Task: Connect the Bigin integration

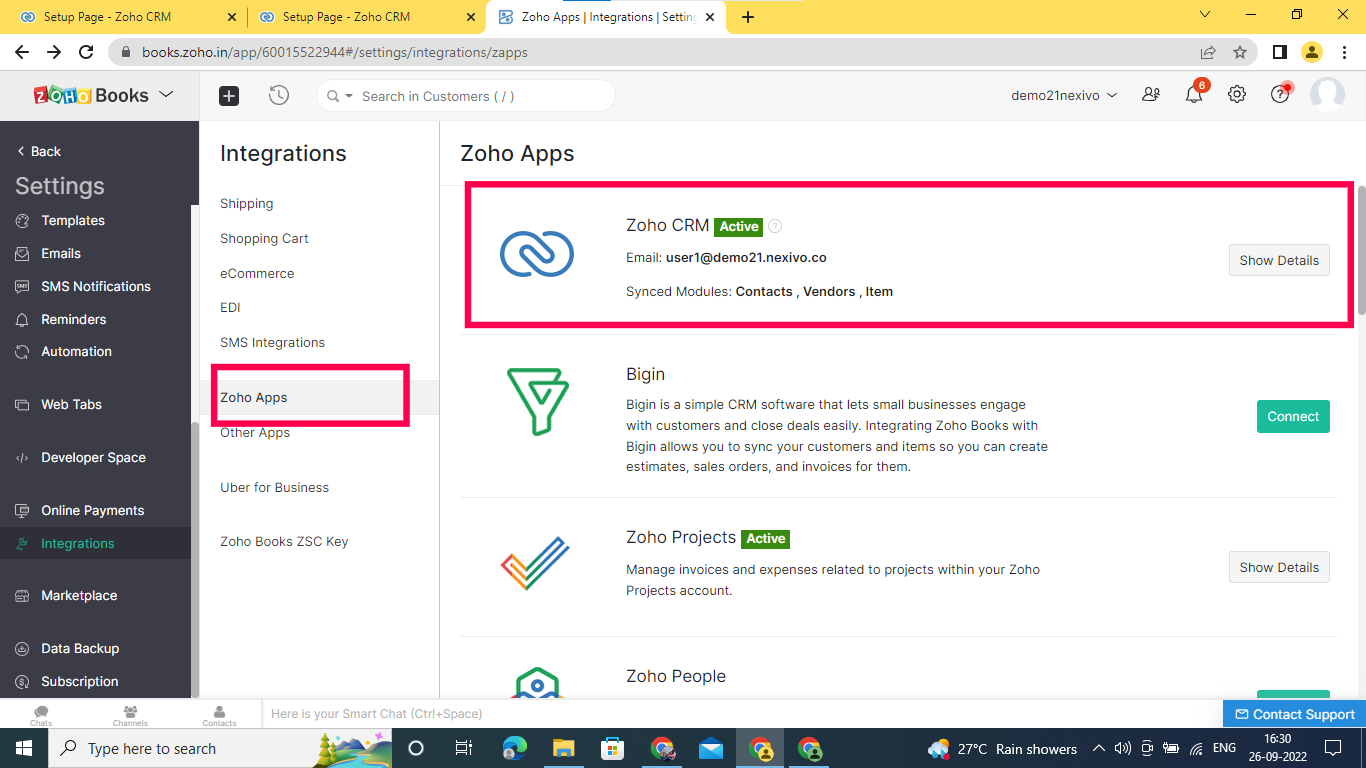Action: click(1293, 416)
